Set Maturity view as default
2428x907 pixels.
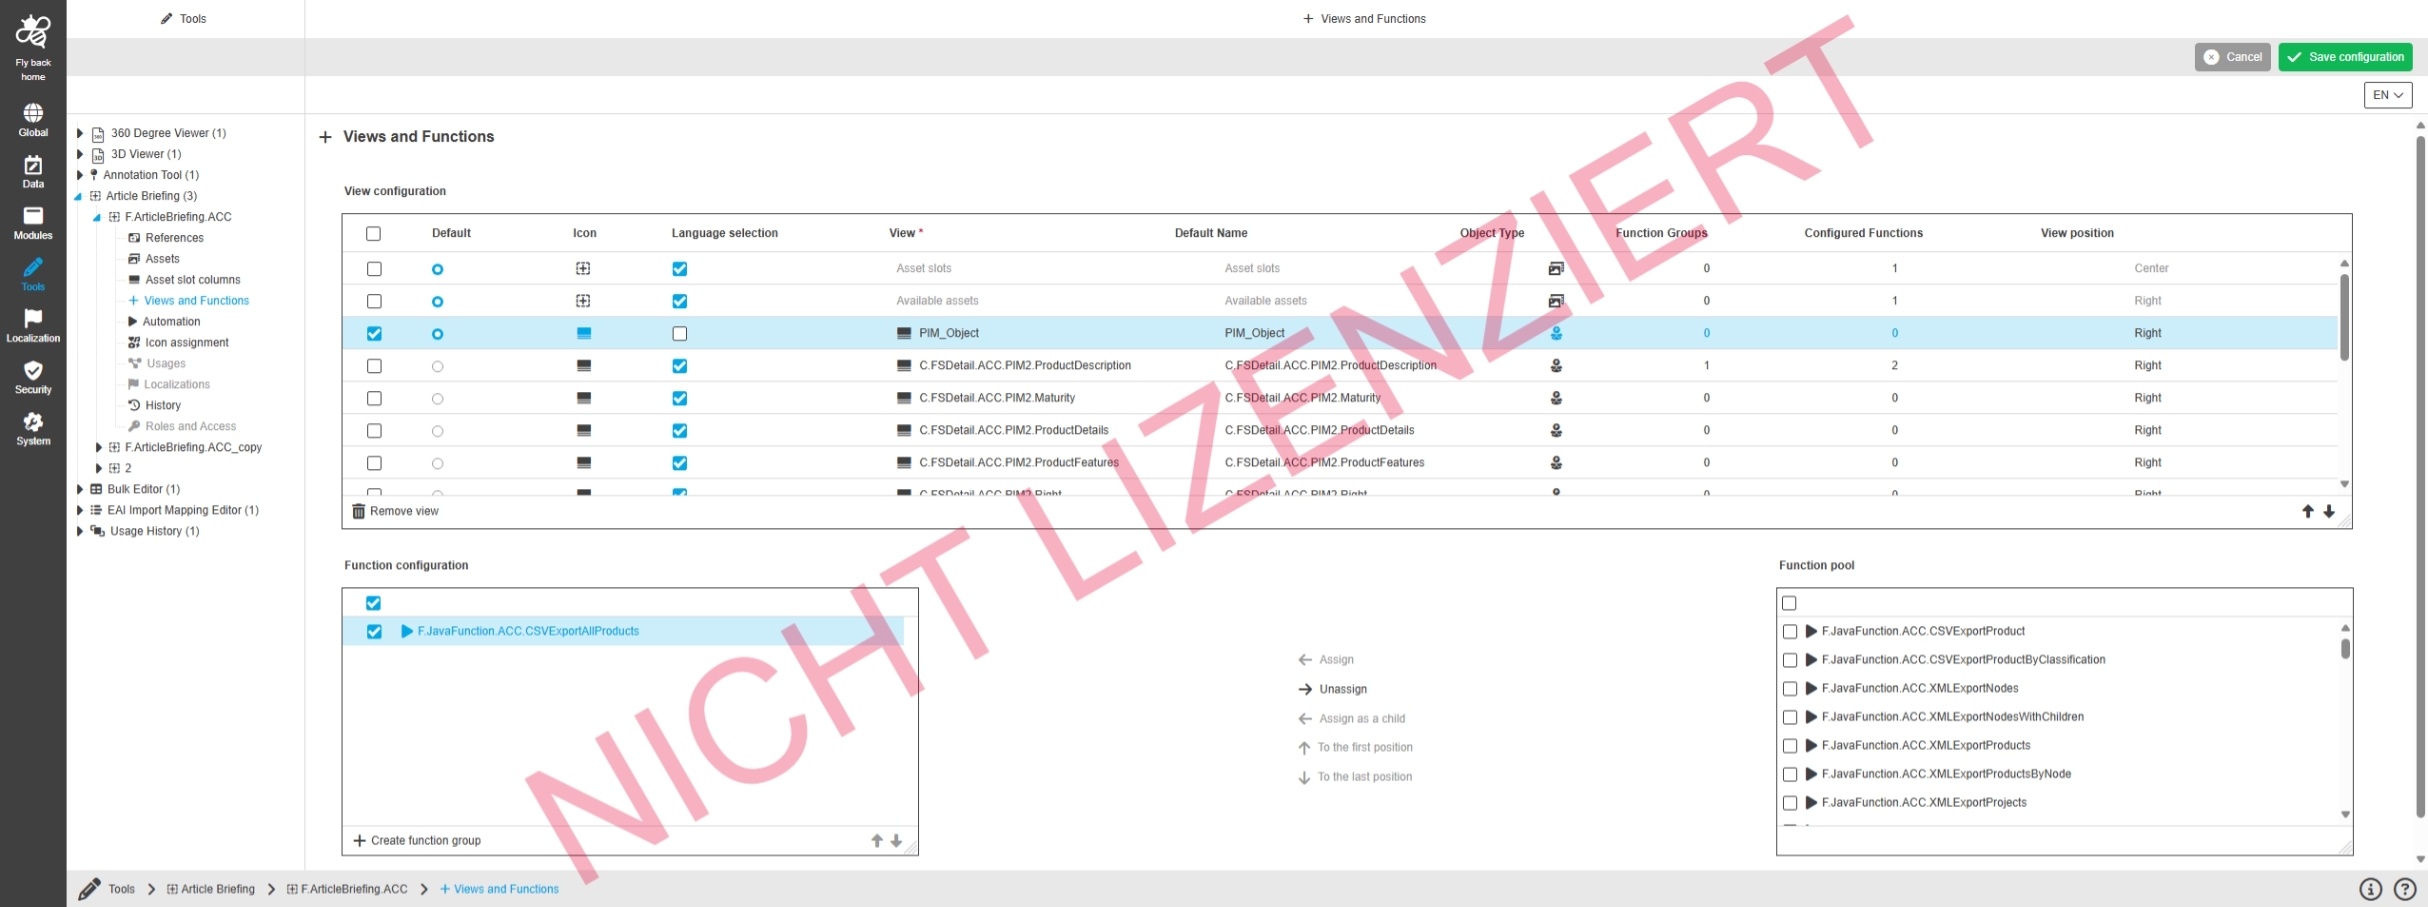click(x=437, y=399)
